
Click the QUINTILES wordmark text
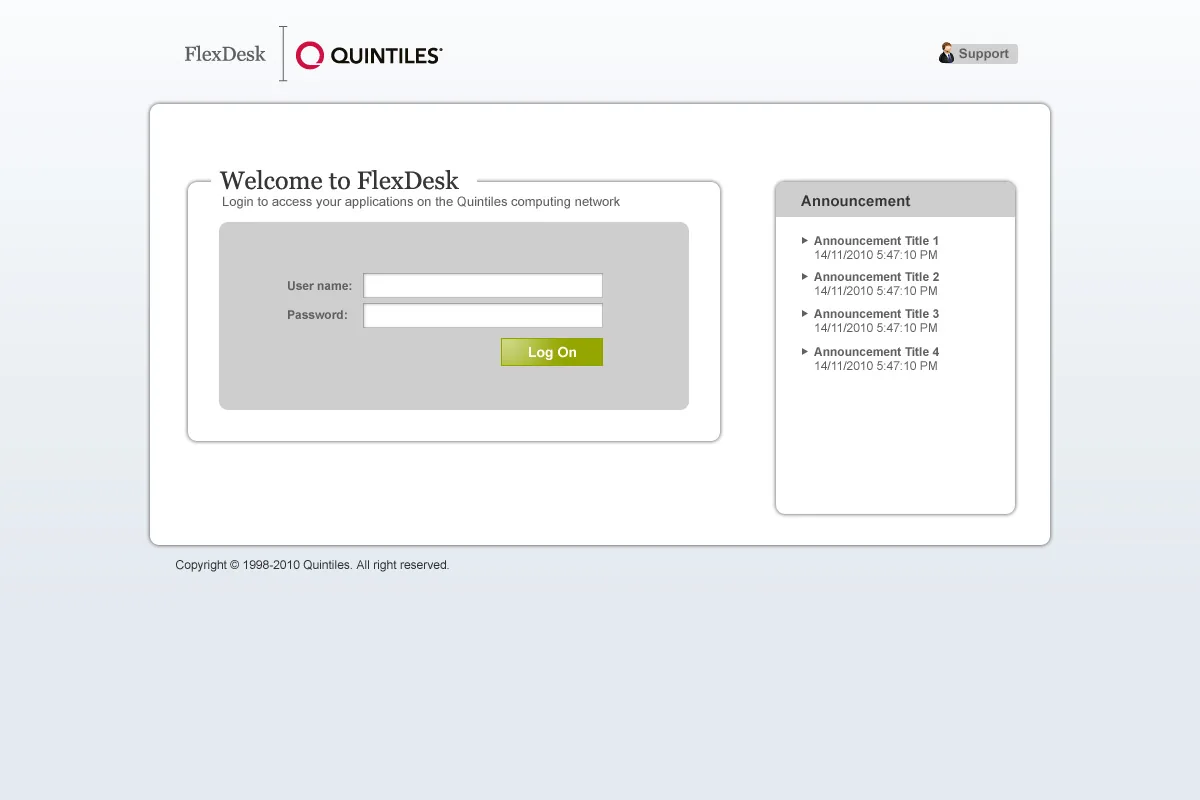click(x=386, y=56)
